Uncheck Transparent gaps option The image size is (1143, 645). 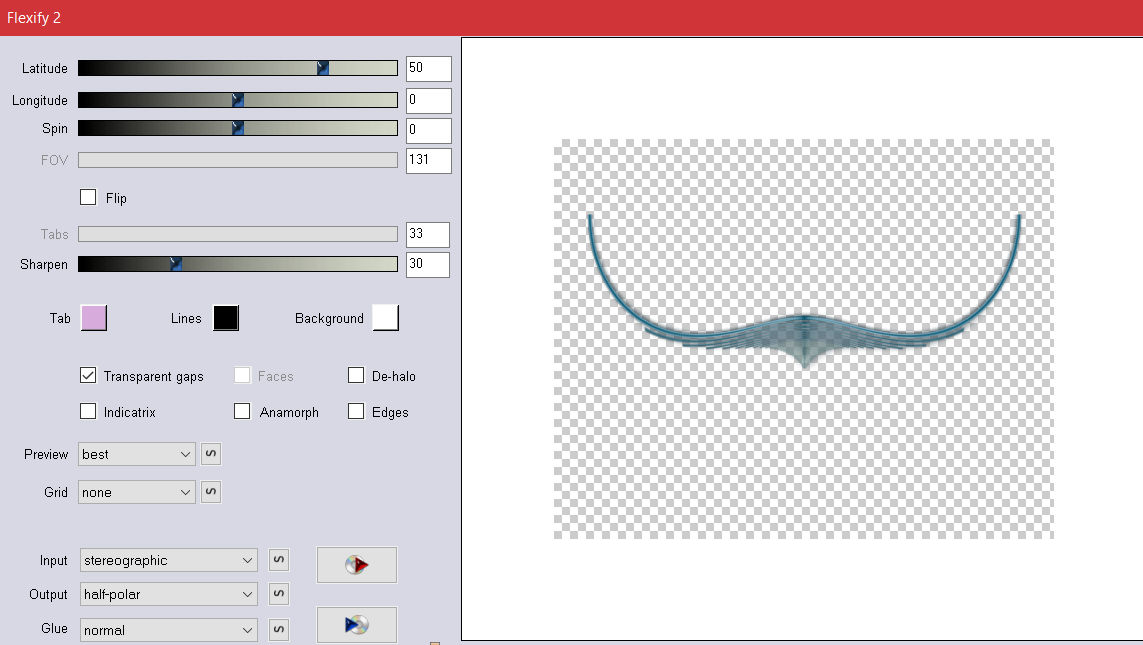point(88,376)
